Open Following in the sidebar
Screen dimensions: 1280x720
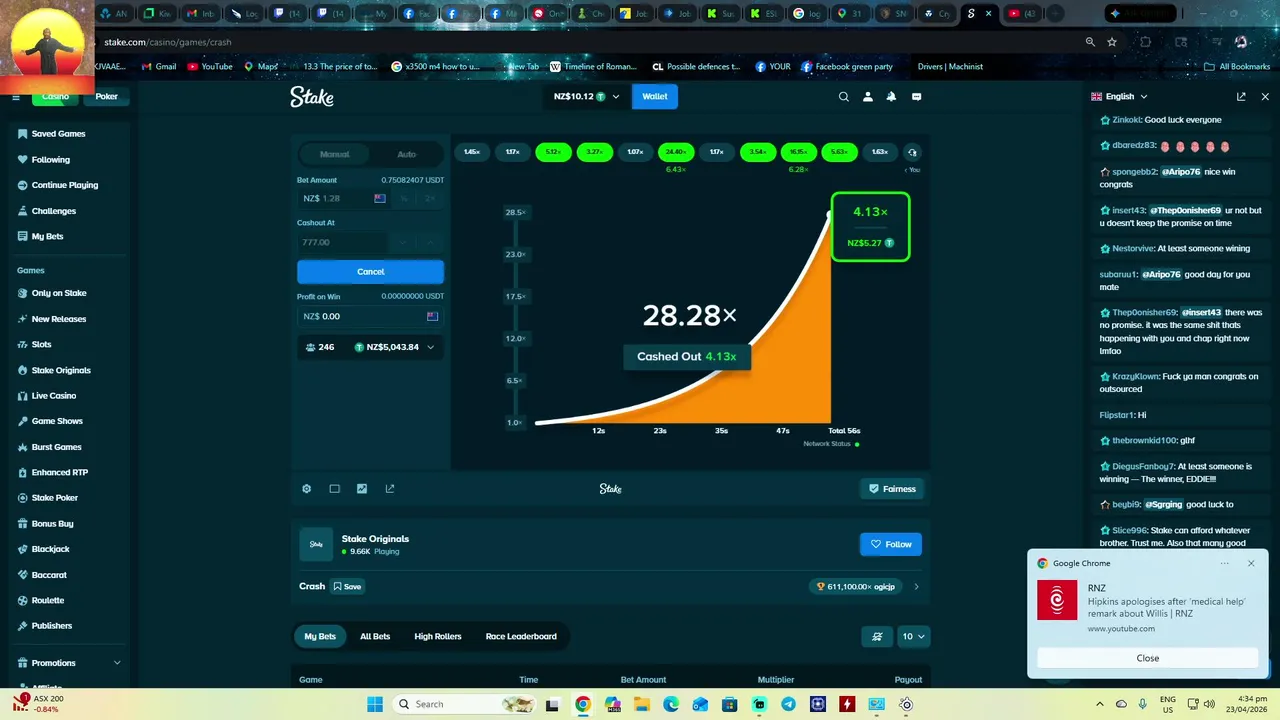50,160
